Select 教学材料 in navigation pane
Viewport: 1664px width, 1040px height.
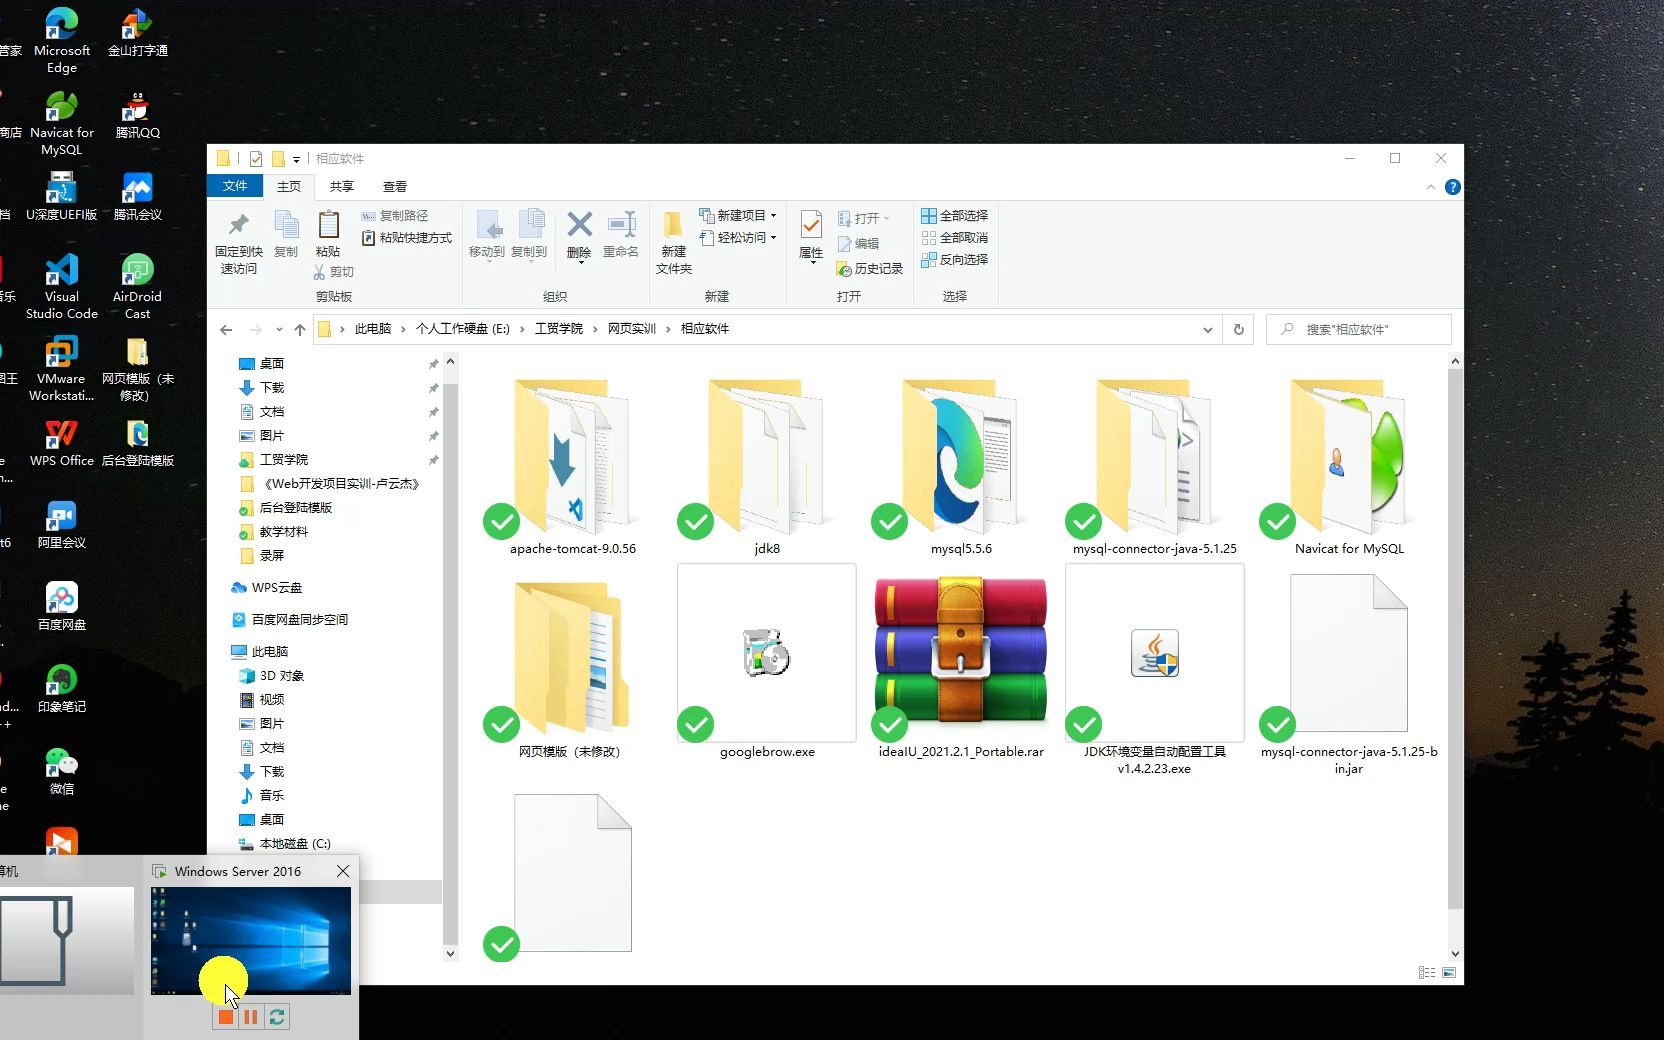tap(284, 532)
